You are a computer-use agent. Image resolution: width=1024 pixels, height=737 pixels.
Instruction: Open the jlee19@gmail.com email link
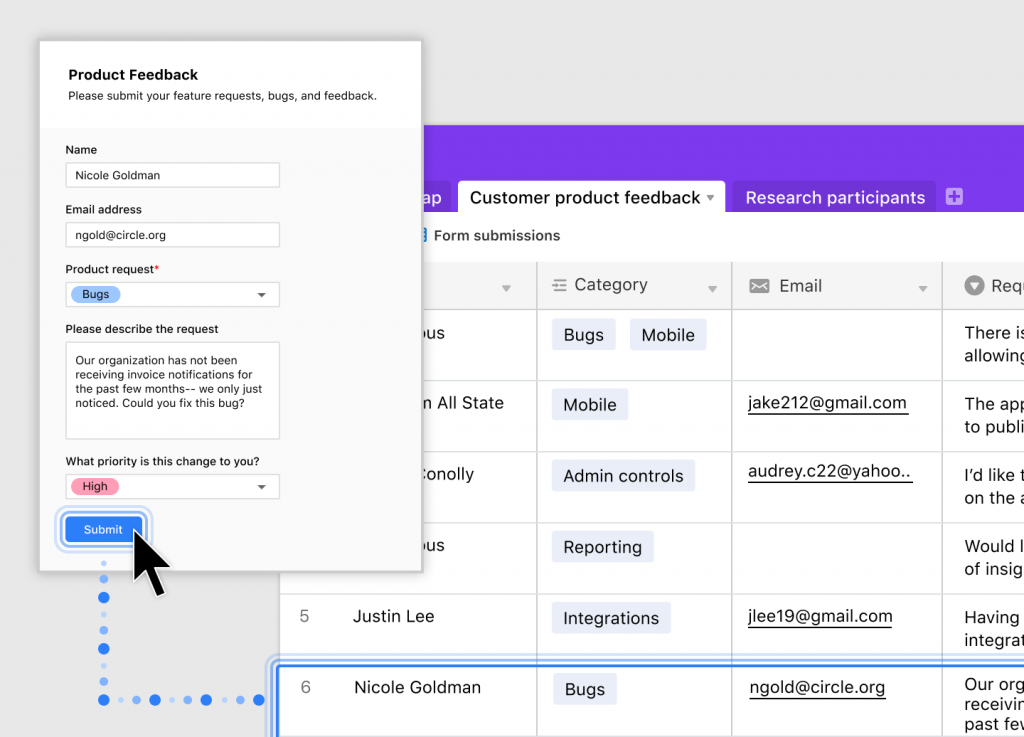point(820,617)
